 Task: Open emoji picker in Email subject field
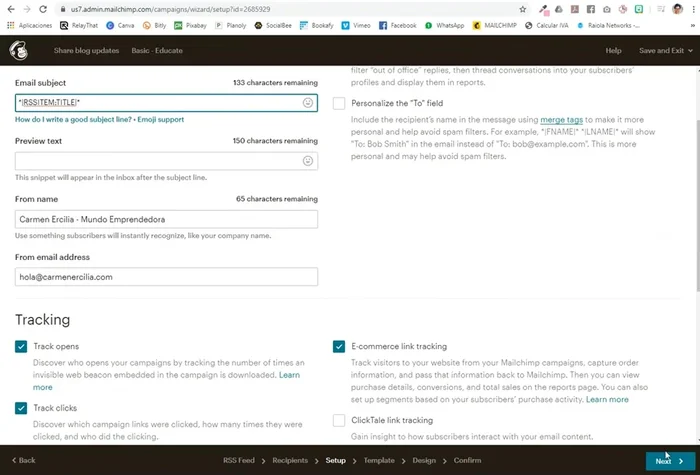308,102
